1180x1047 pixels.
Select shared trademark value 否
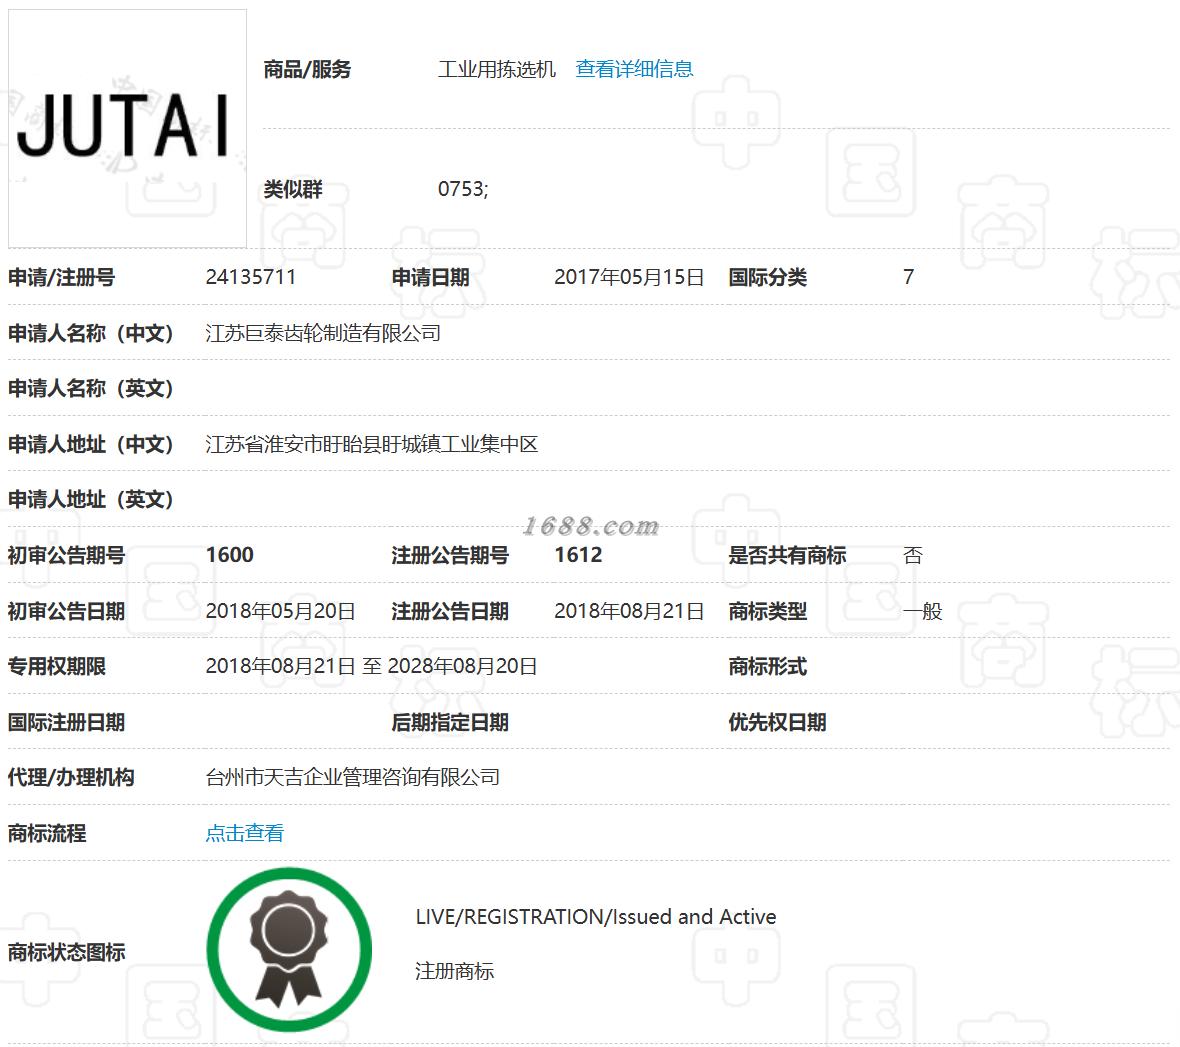click(x=913, y=555)
